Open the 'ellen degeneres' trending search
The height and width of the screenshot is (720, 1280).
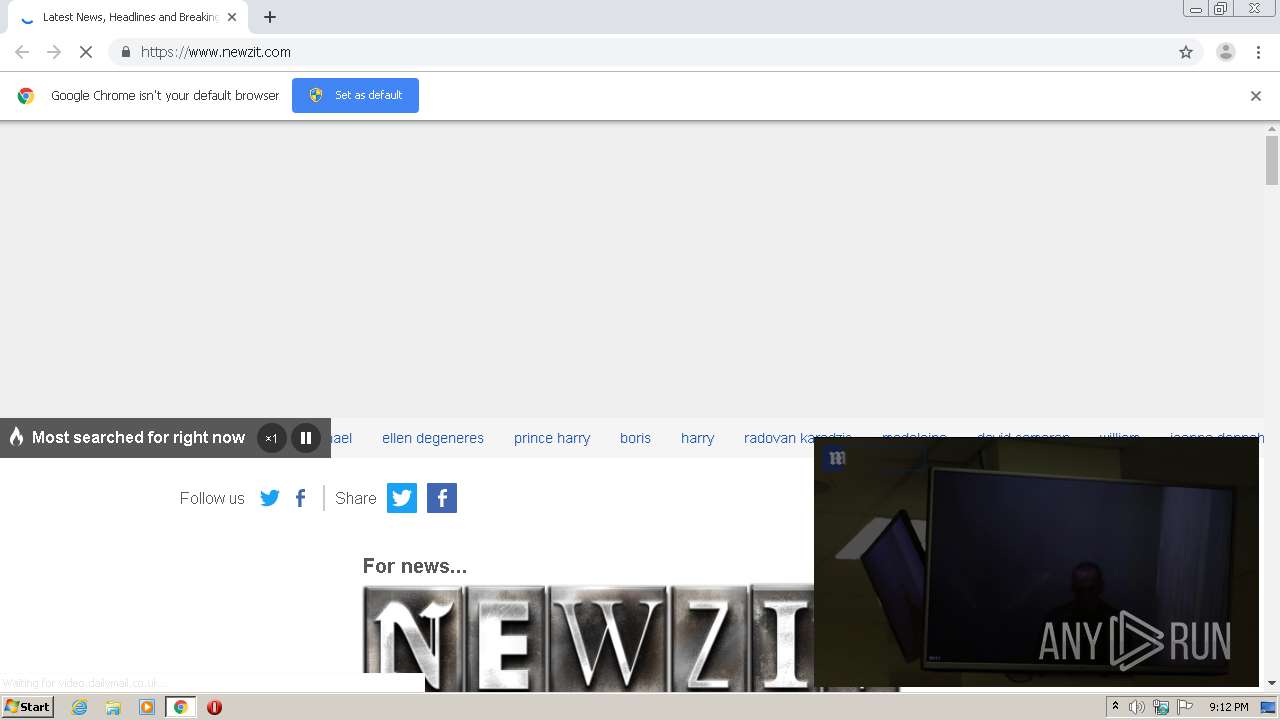point(433,438)
